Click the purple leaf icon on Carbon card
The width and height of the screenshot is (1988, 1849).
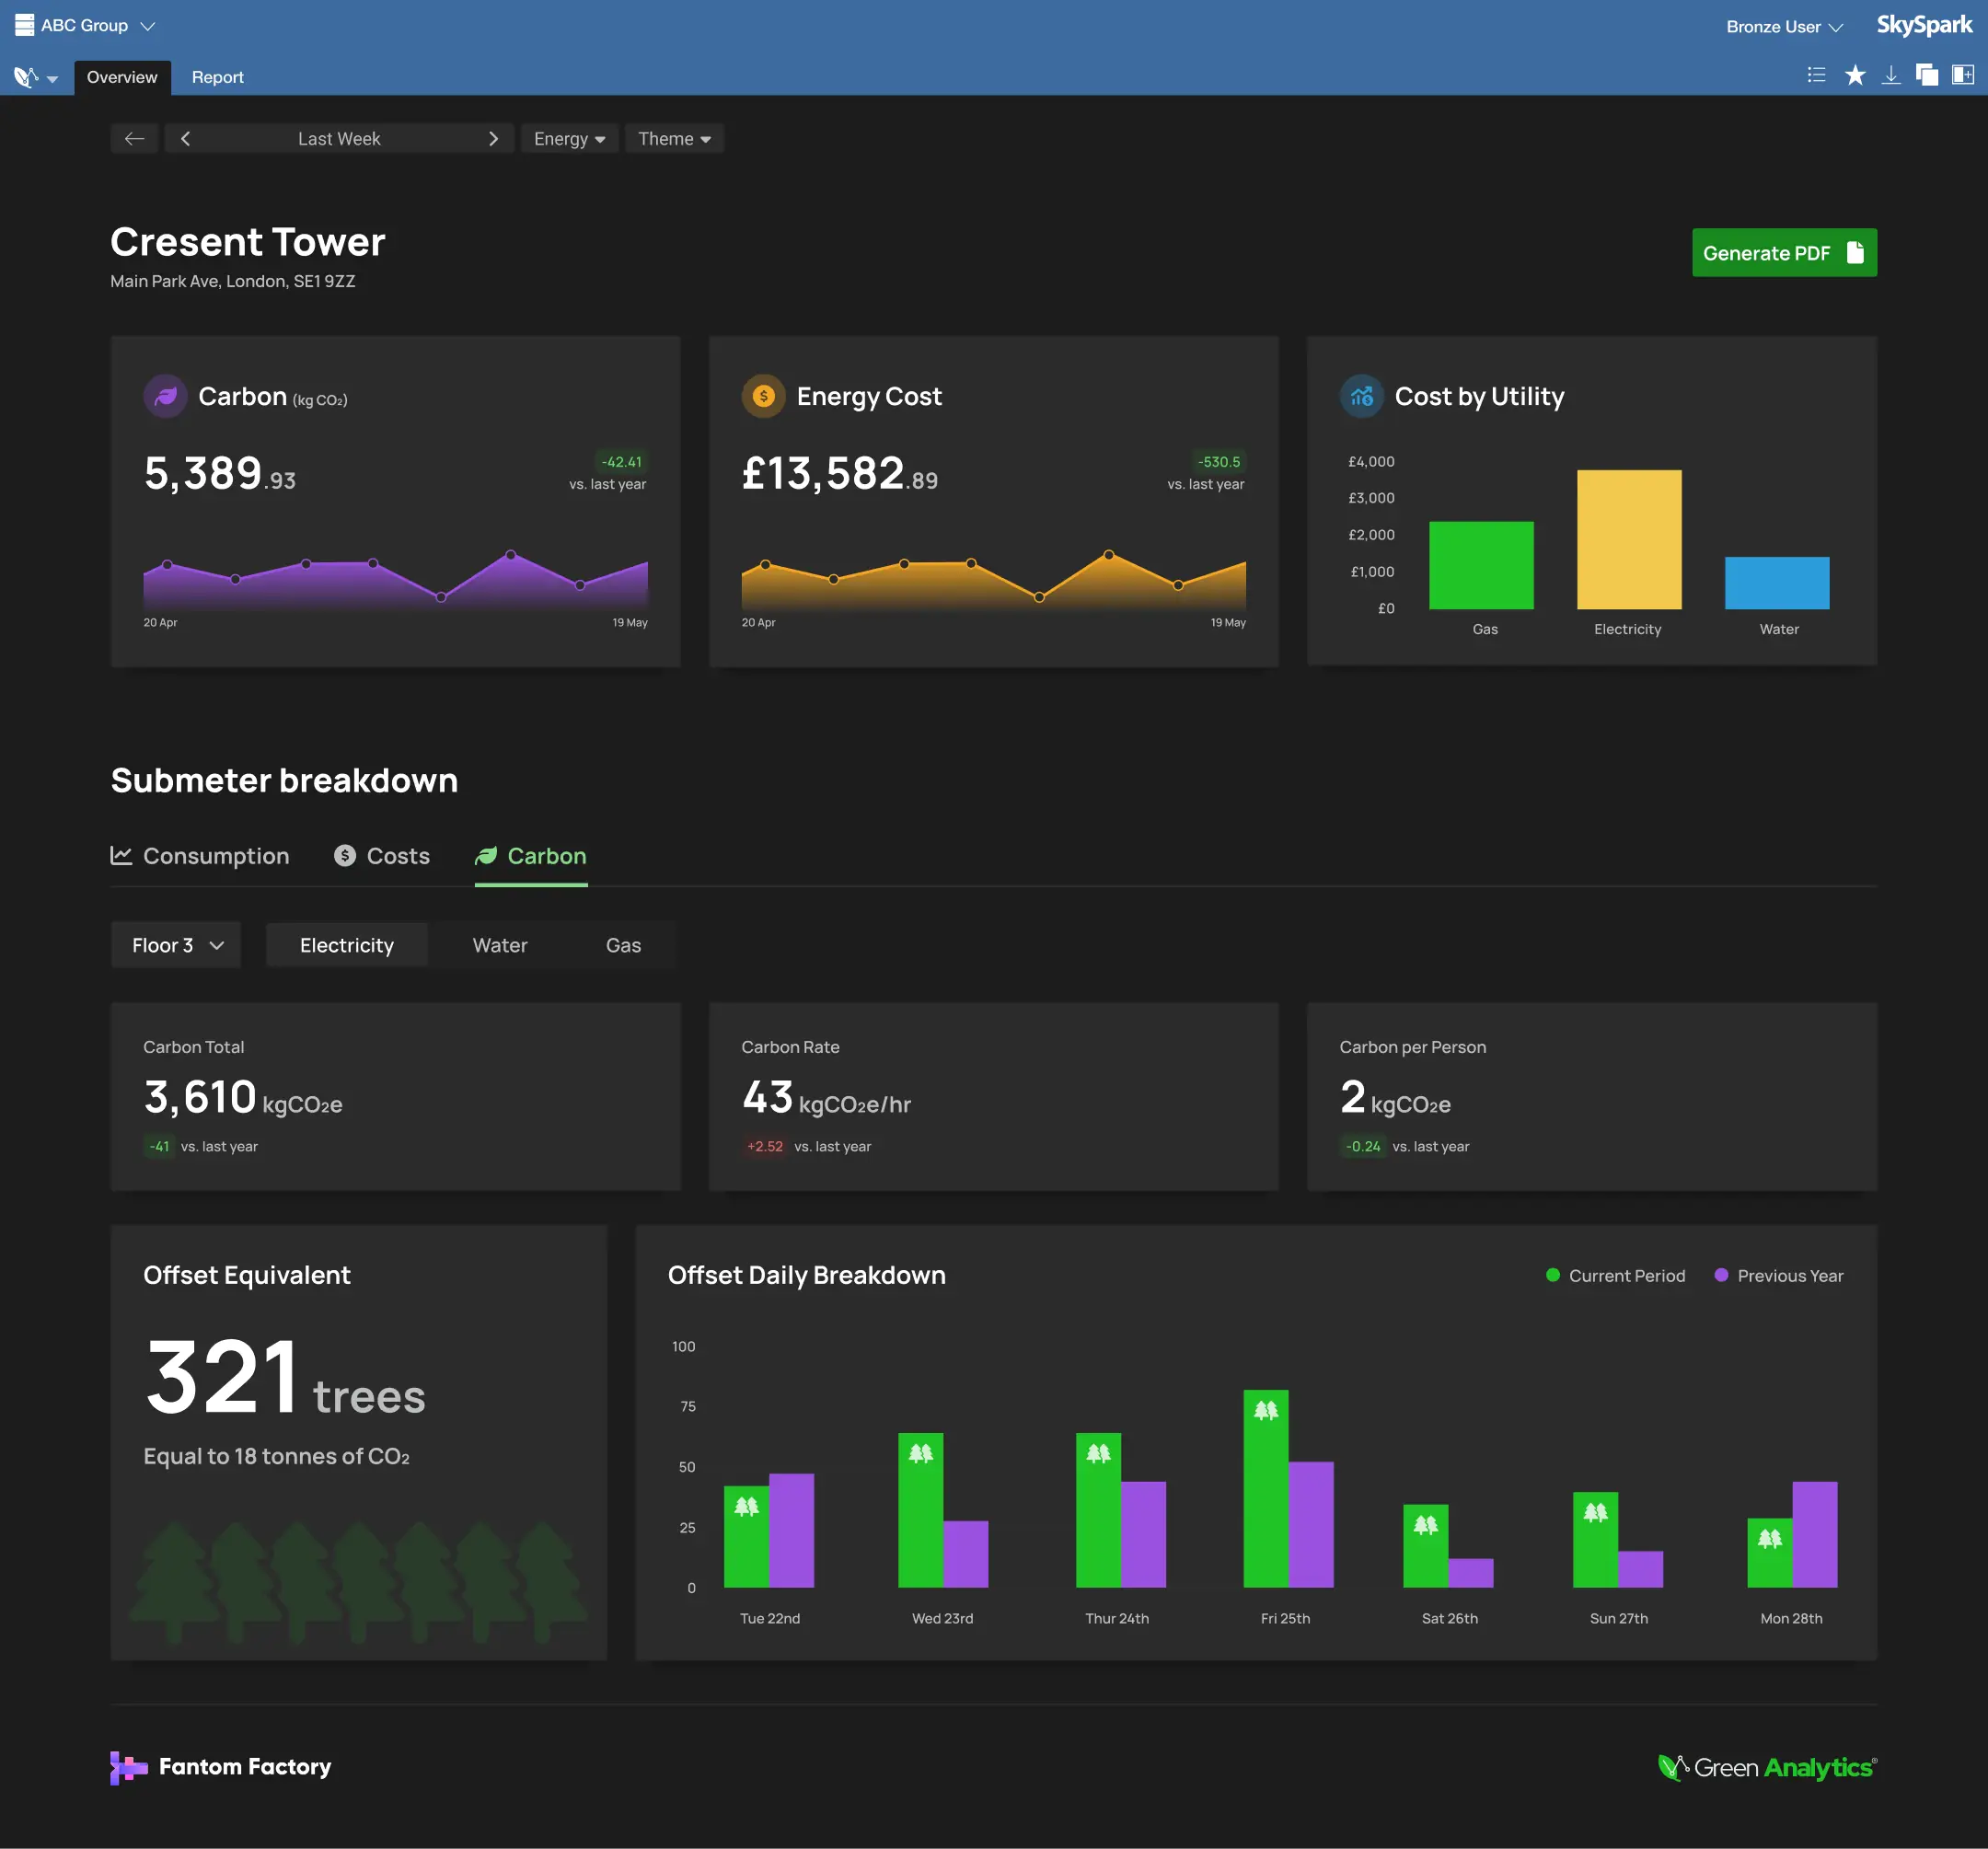[165, 396]
